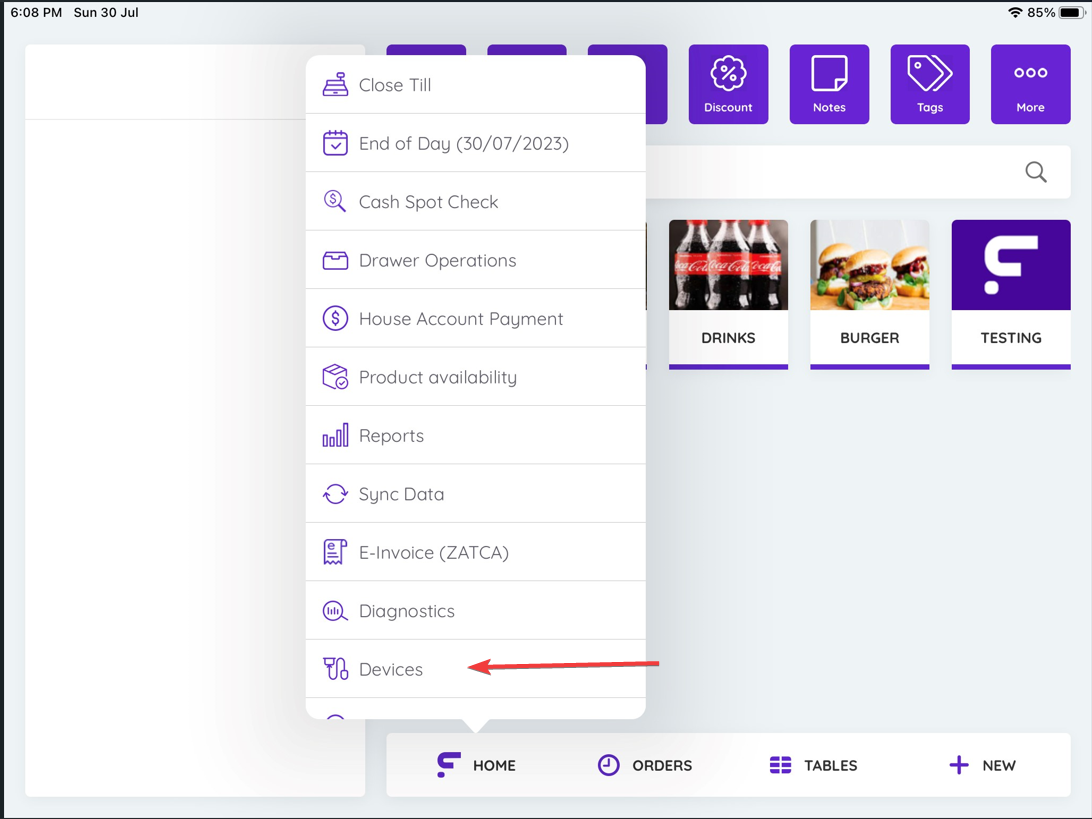1092x819 pixels.
Task: Open the Discount tool
Action: (x=728, y=84)
